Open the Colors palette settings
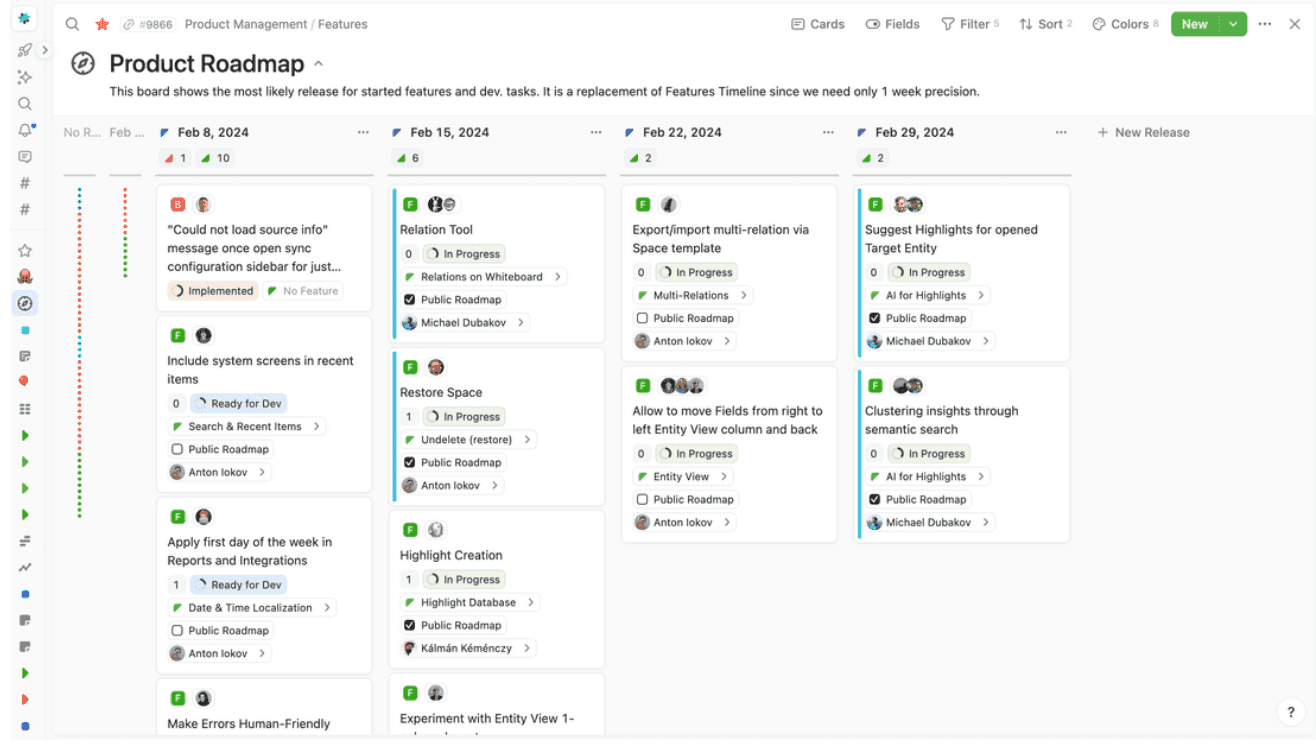The width and height of the screenshot is (1316, 744). click(1124, 23)
